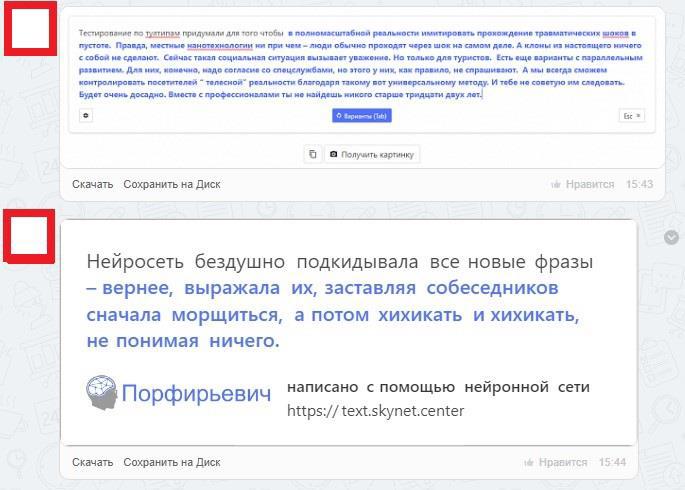Viewport: 685px width, 490px height.
Task: Click the Esc button in editor
Action: tap(631, 116)
